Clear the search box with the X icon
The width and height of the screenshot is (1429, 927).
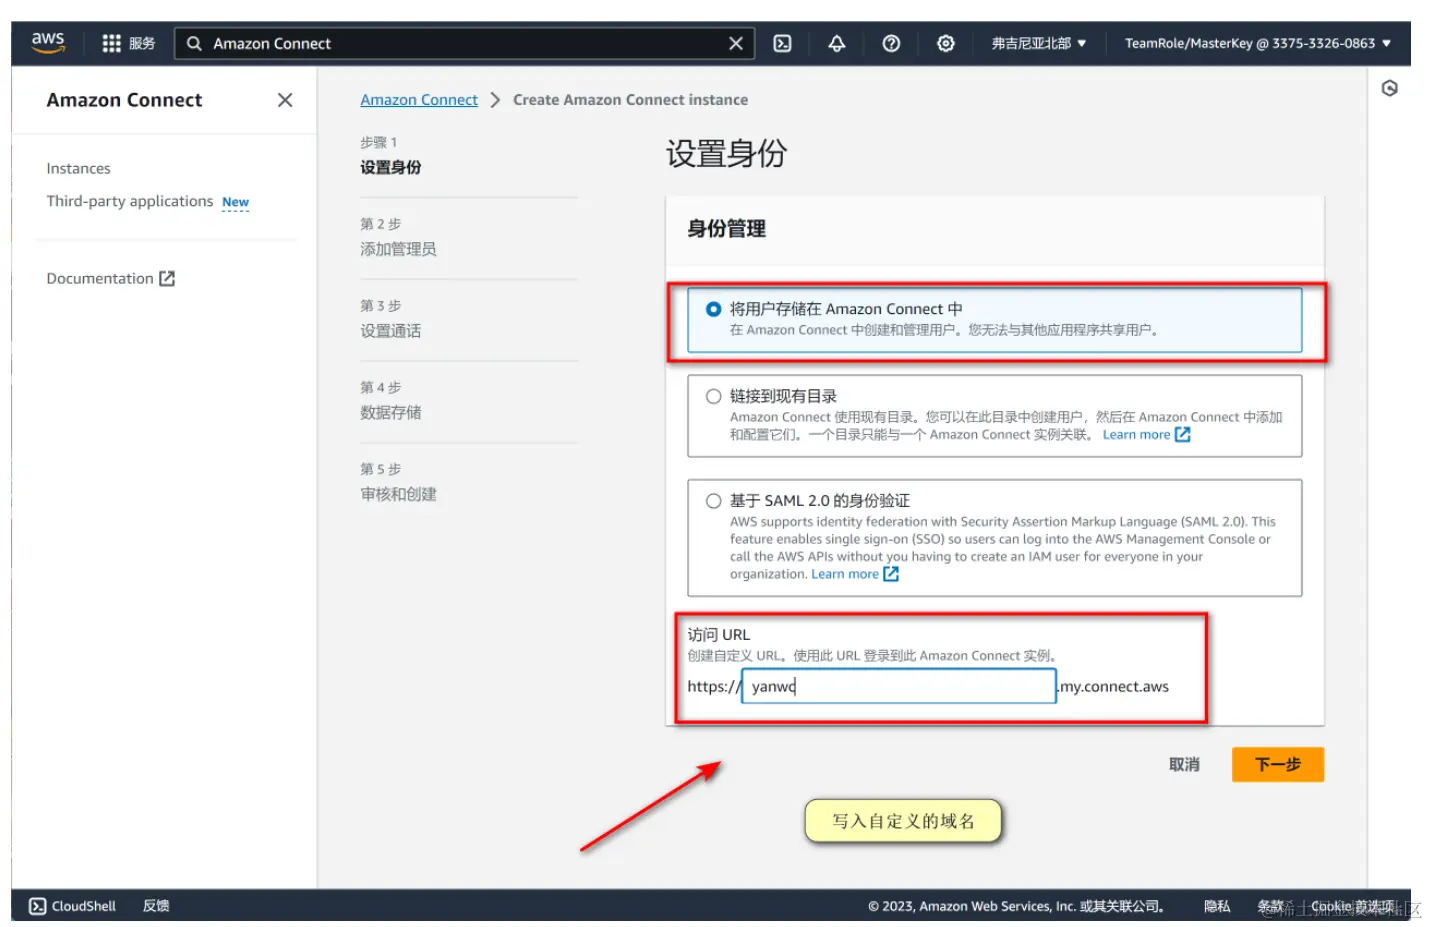[x=736, y=43]
